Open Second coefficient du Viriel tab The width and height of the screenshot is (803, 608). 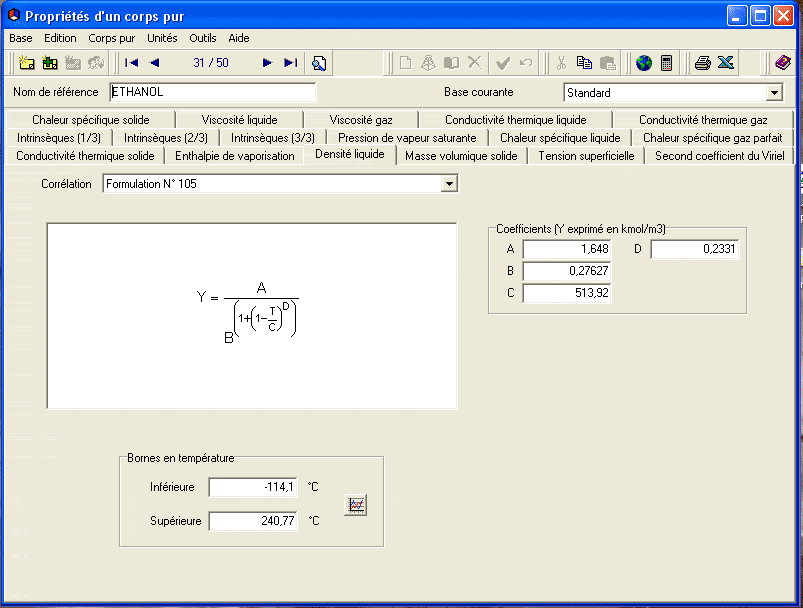720,156
